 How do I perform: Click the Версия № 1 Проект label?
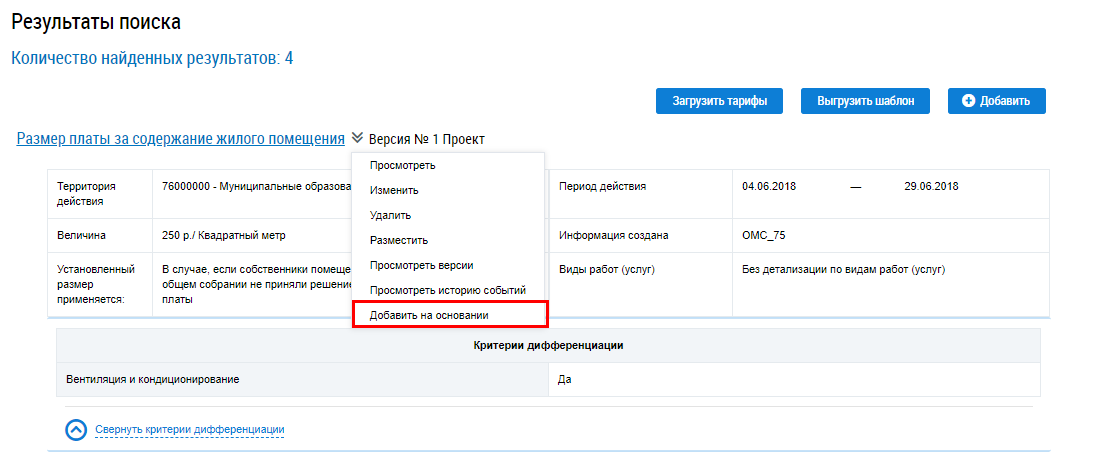(x=426, y=140)
